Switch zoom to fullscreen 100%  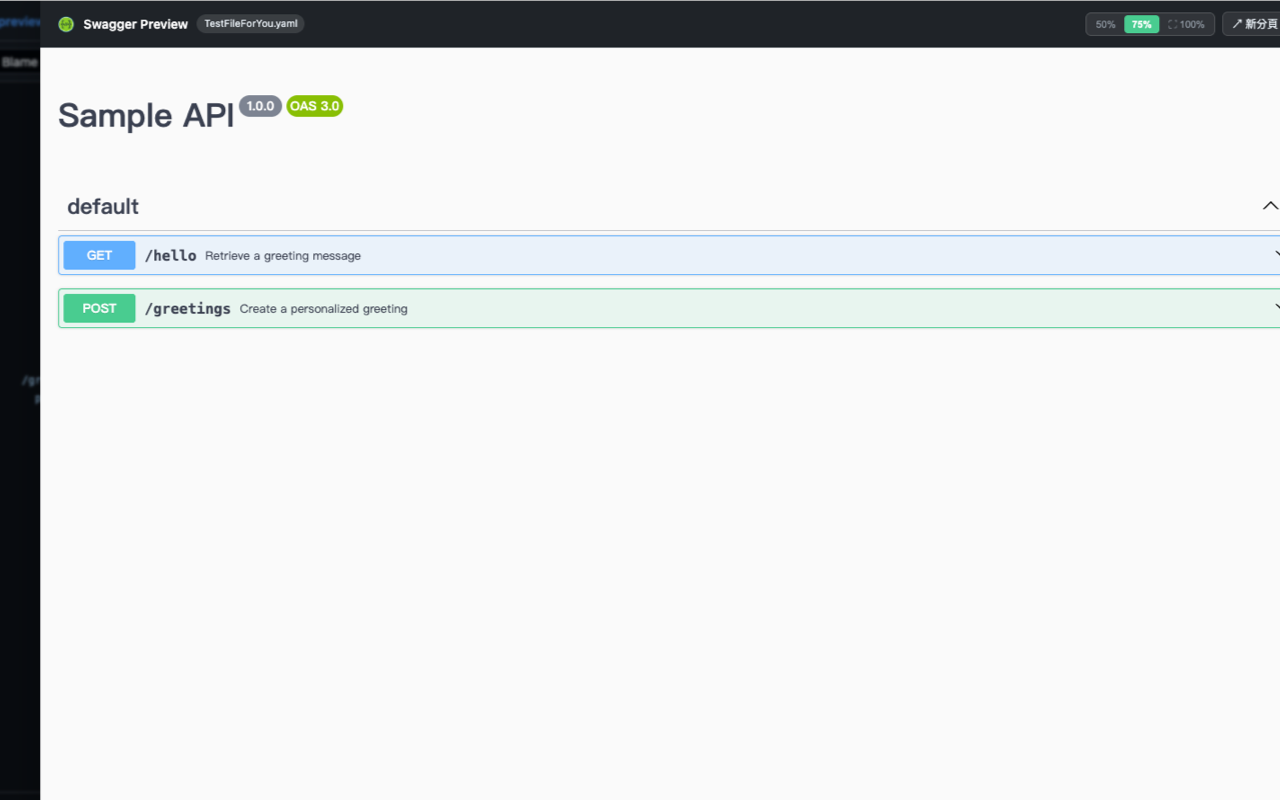coord(1186,24)
